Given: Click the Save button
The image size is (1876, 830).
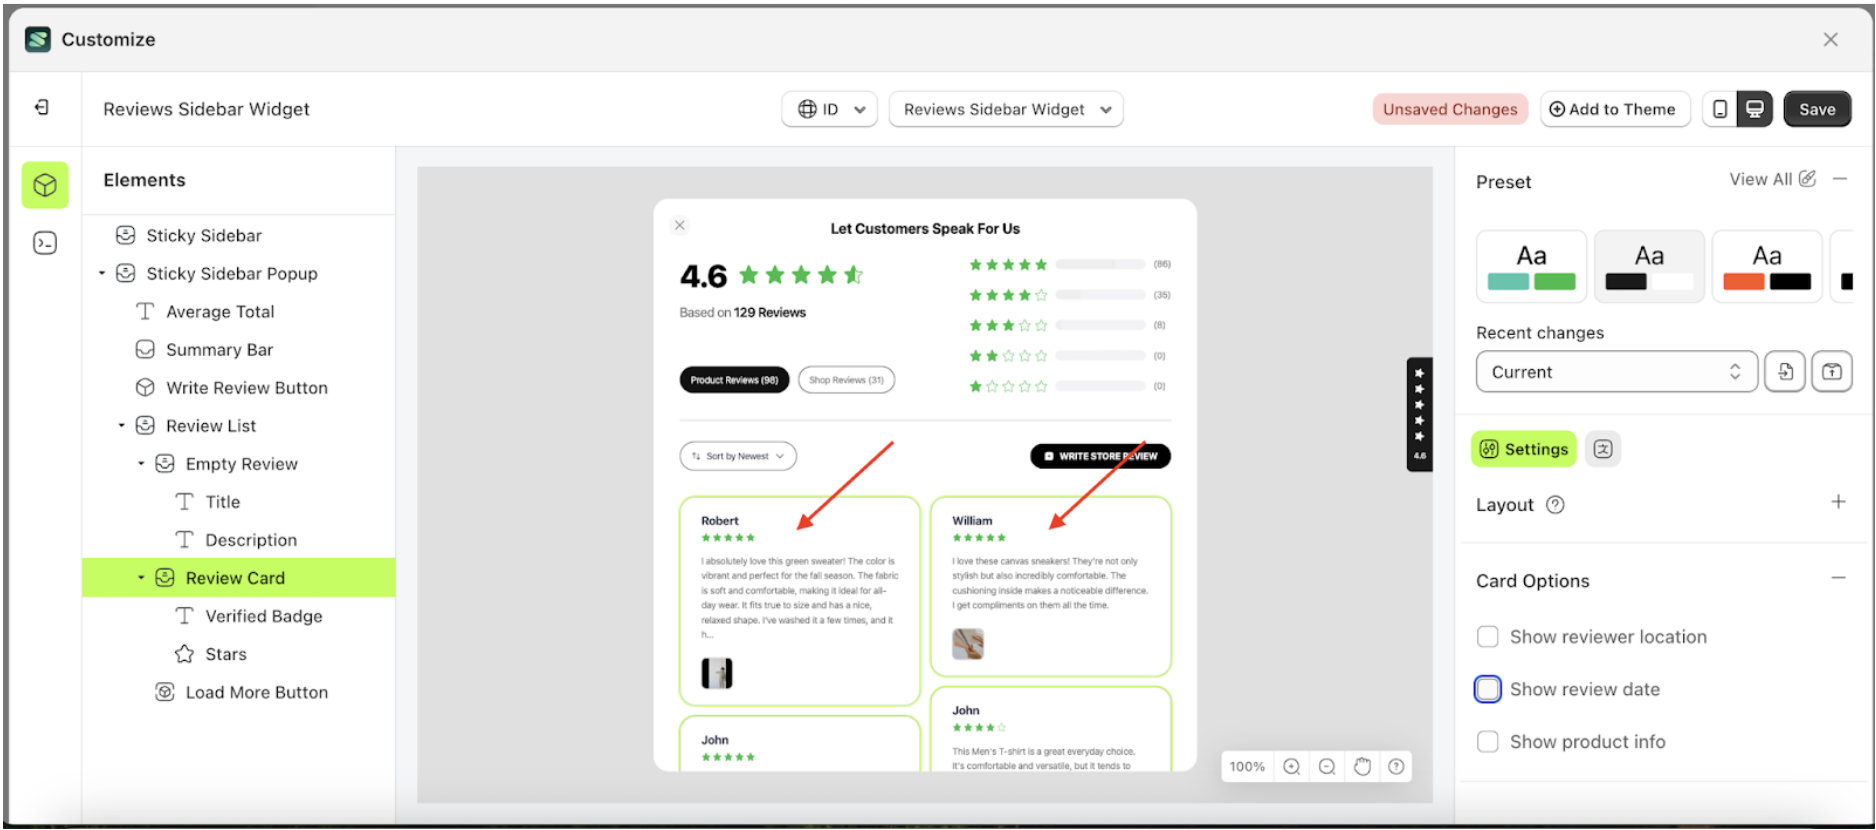Looking at the screenshot, I should (1817, 109).
